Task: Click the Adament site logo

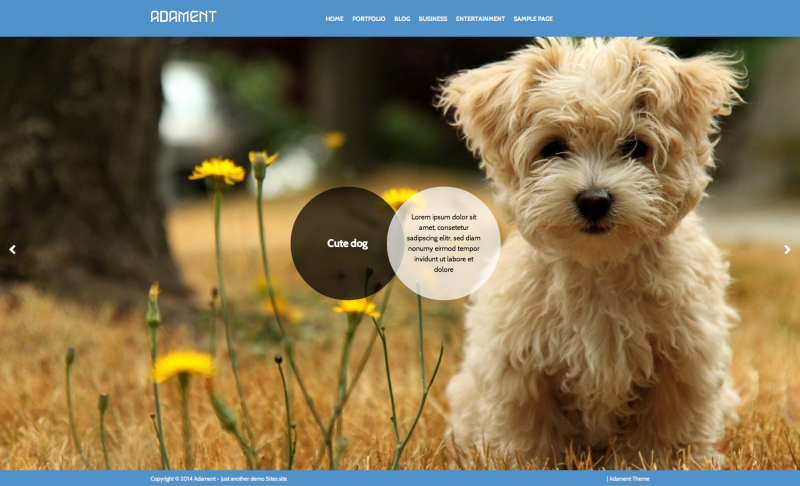Action: (x=183, y=17)
